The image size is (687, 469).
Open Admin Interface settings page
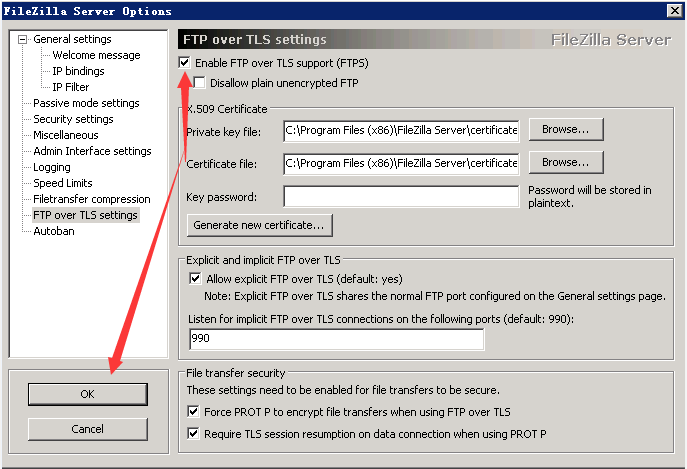(x=92, y=151)
